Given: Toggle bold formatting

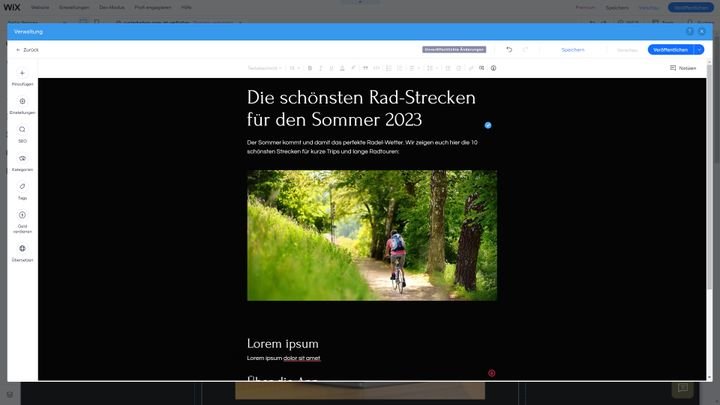Looking at the screenshot, I should 310,68.
